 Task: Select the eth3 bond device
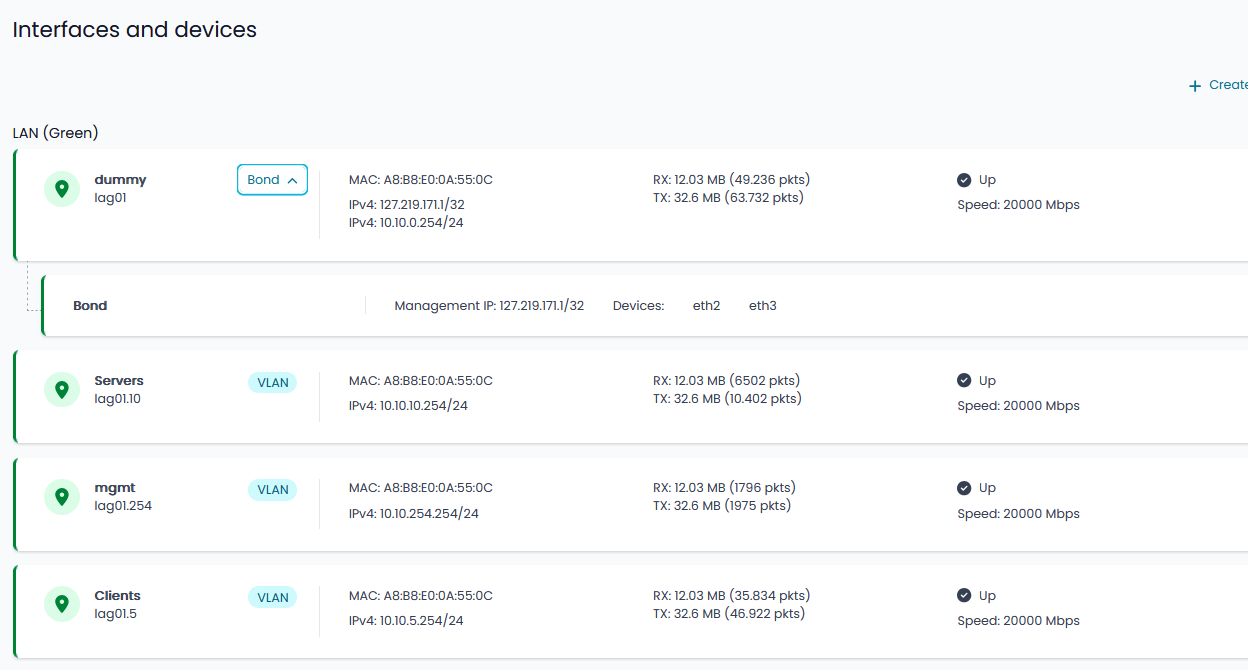762,306
